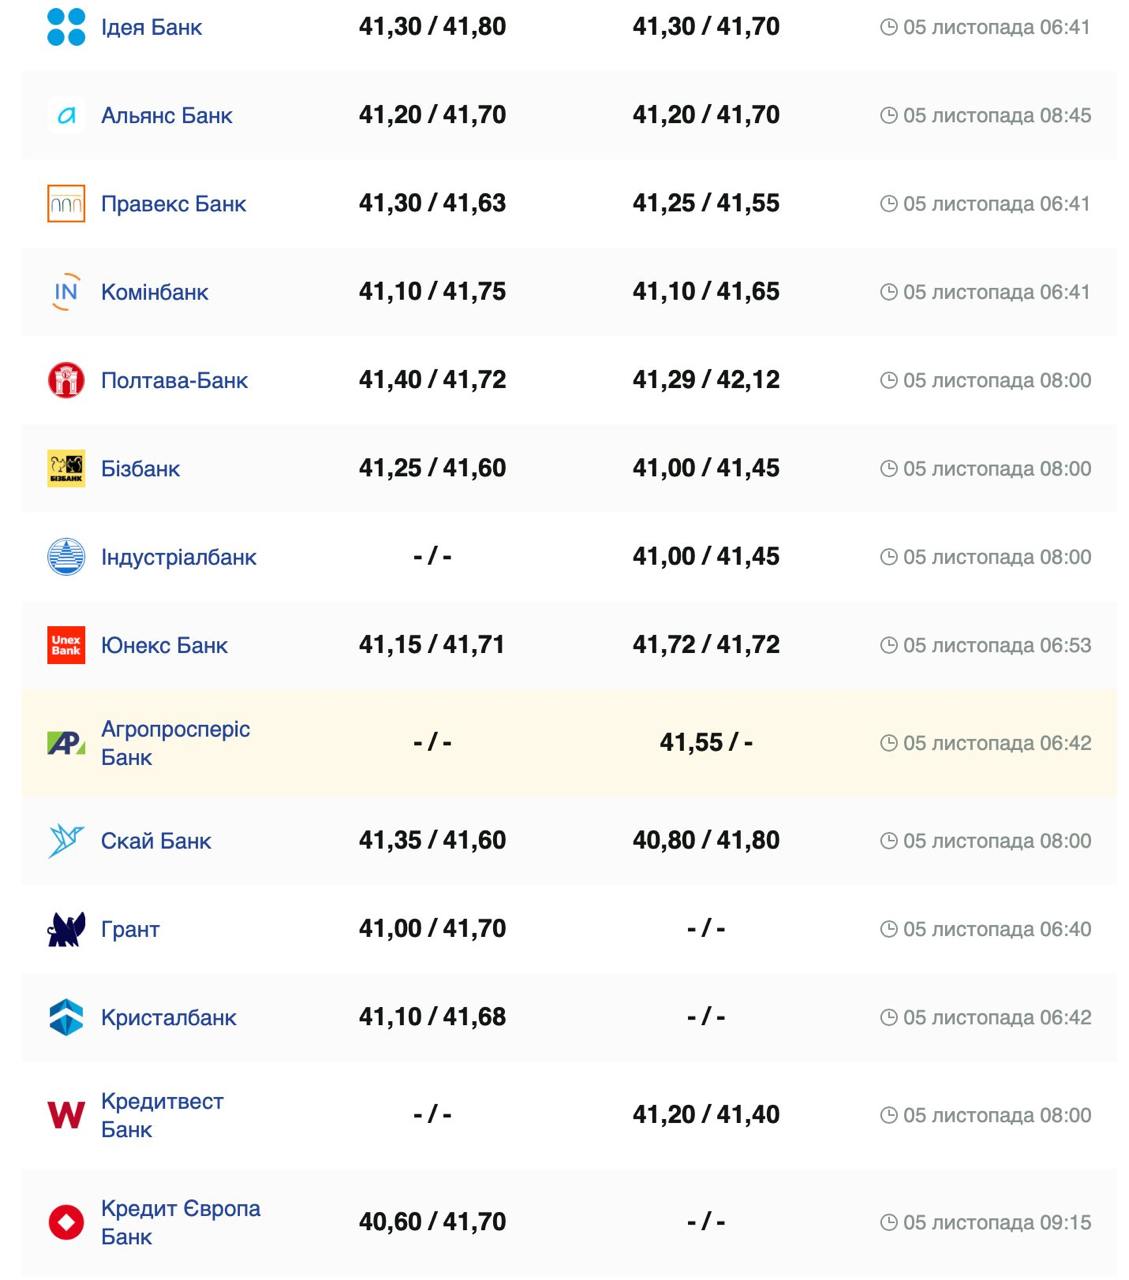
Task: Click the red Полтава-Банк logo
Action: (66, 380)
